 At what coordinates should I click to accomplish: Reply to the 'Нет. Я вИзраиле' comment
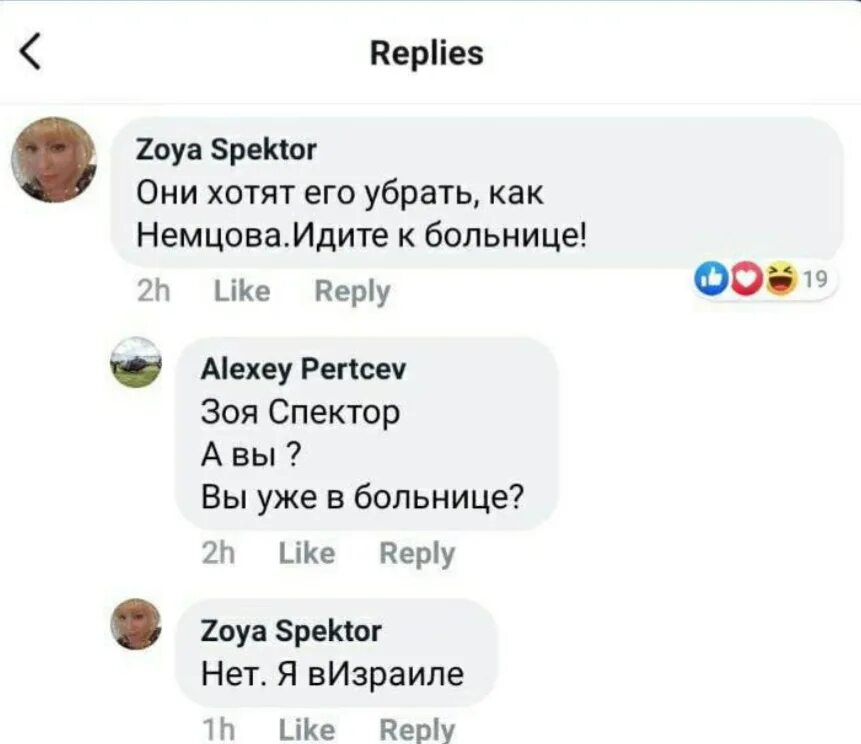(417, 731)
